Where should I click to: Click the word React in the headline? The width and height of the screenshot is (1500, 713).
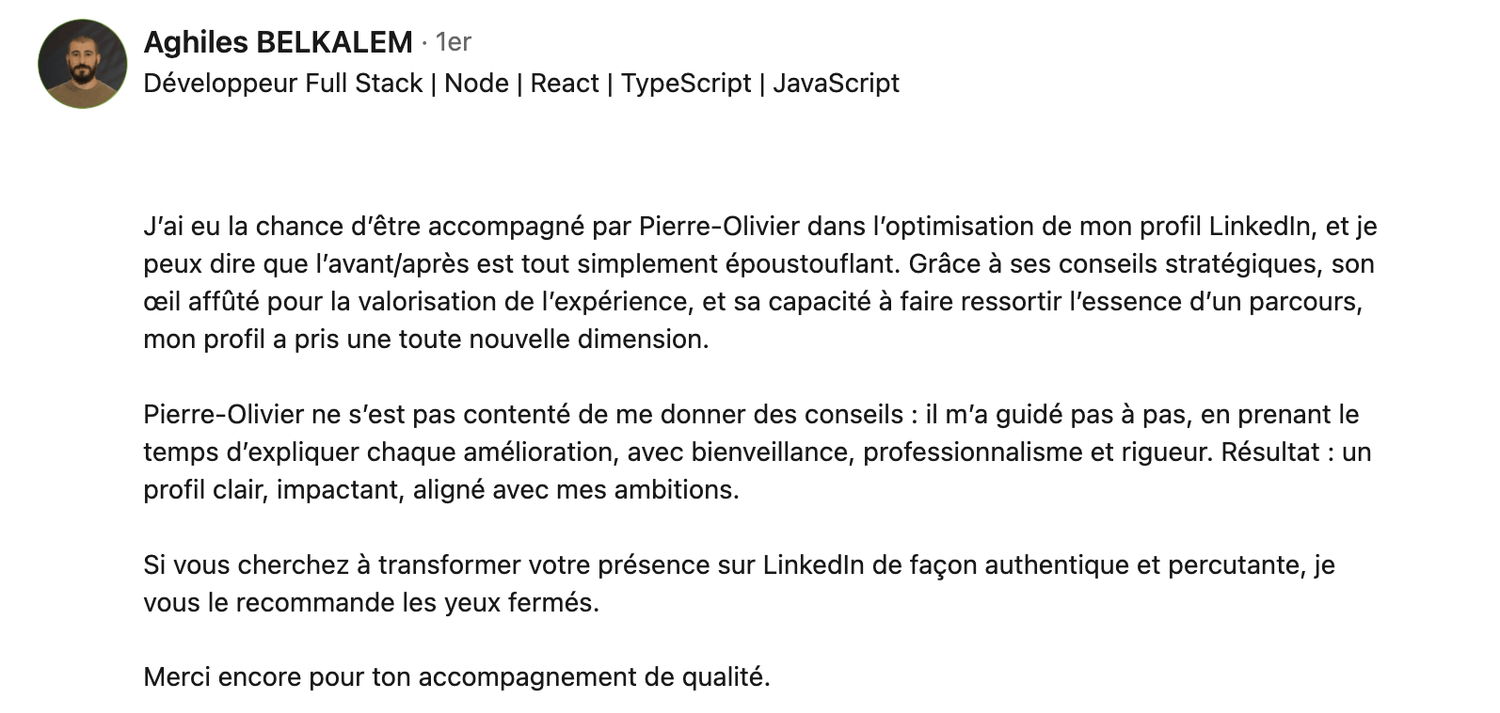pyautogui.click(x=565, y=83)
